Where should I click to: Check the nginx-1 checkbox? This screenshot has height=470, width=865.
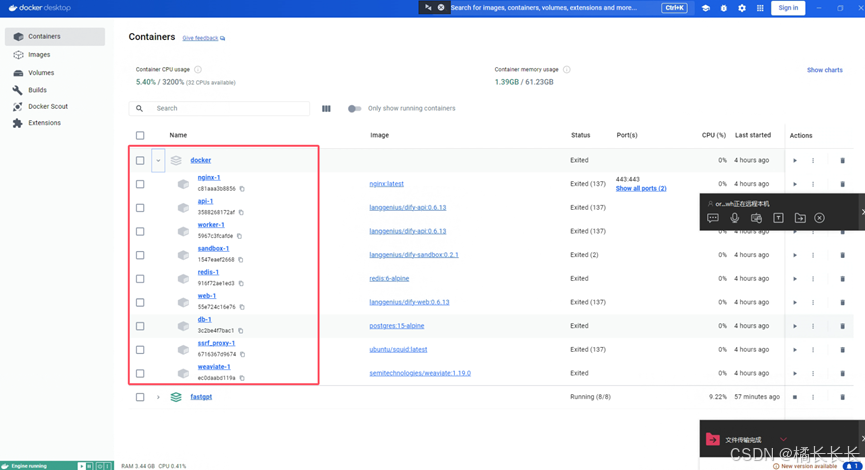tap(140, 184)
